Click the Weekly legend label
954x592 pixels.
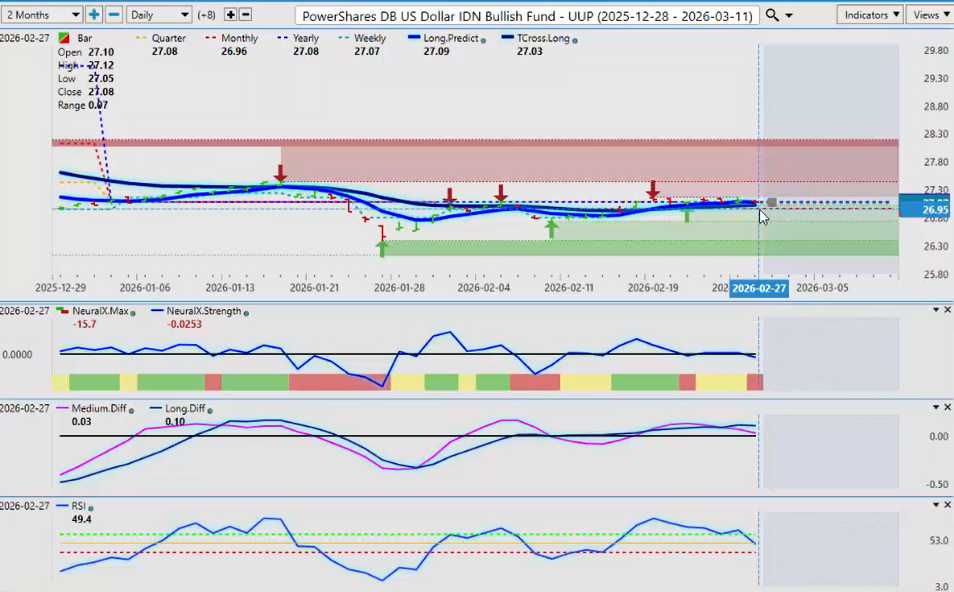coord(369,38)
